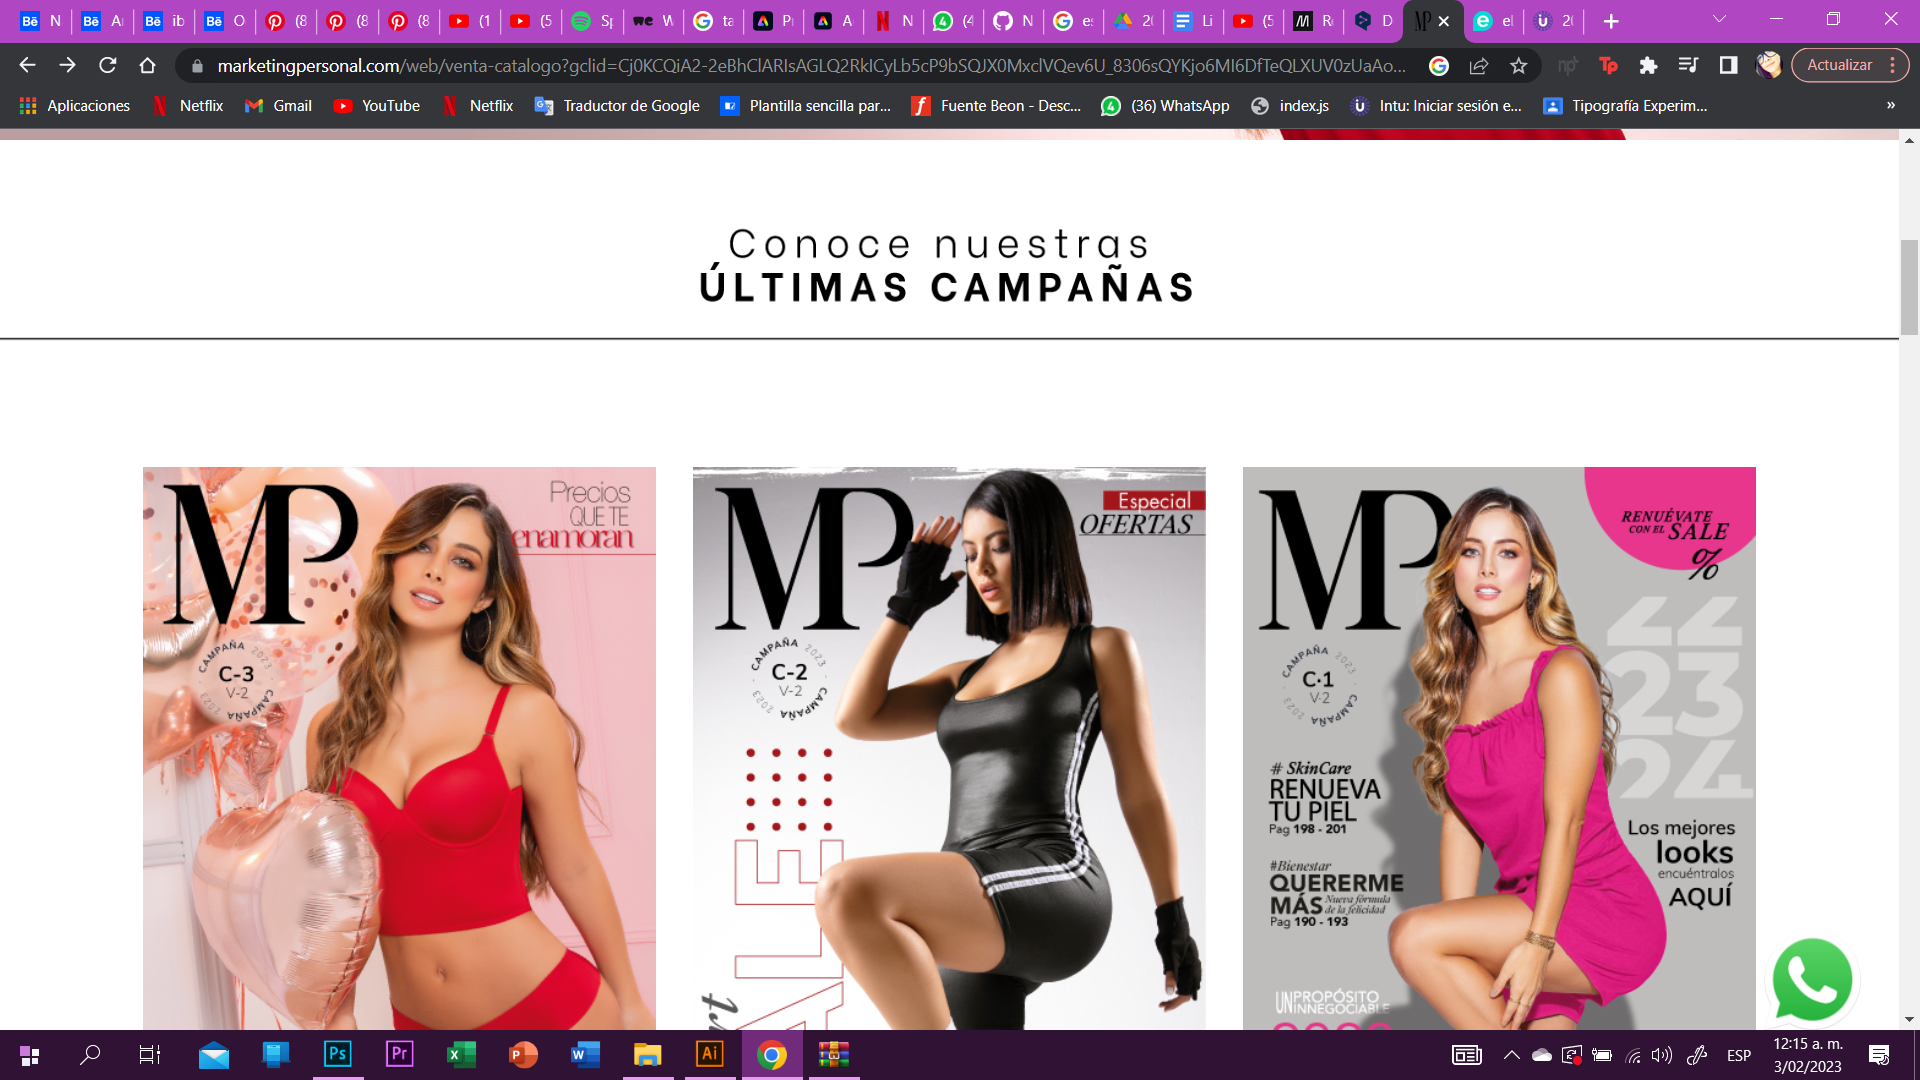This screenshot has height=1080, width=1920.
Task: Open the Chrome profile avatar
Action: 1768,65
